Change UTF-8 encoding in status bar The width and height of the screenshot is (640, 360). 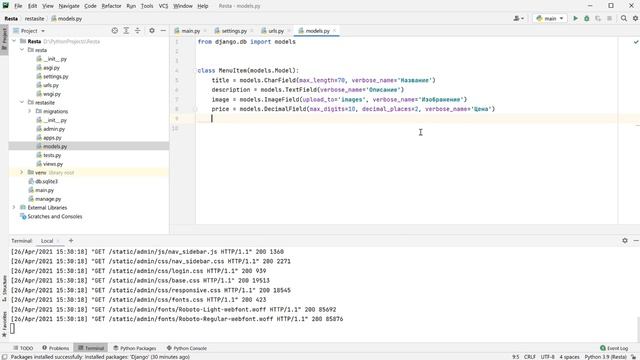547,357
